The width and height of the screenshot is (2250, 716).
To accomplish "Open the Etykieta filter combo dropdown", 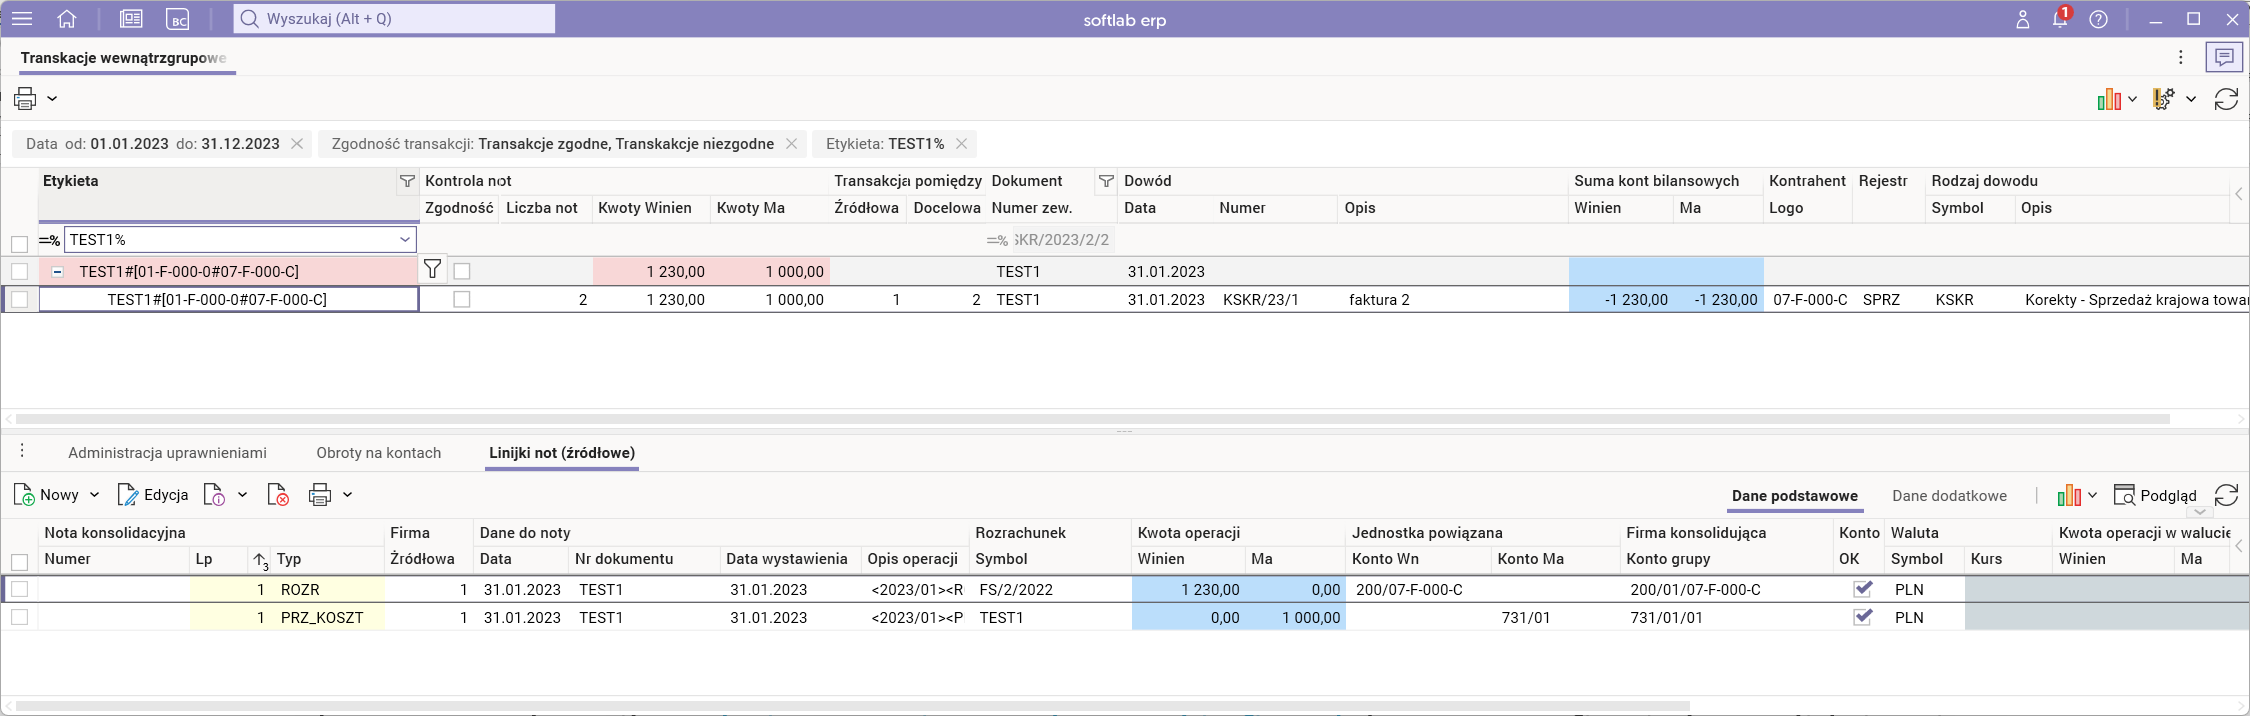I will (405, 240).
